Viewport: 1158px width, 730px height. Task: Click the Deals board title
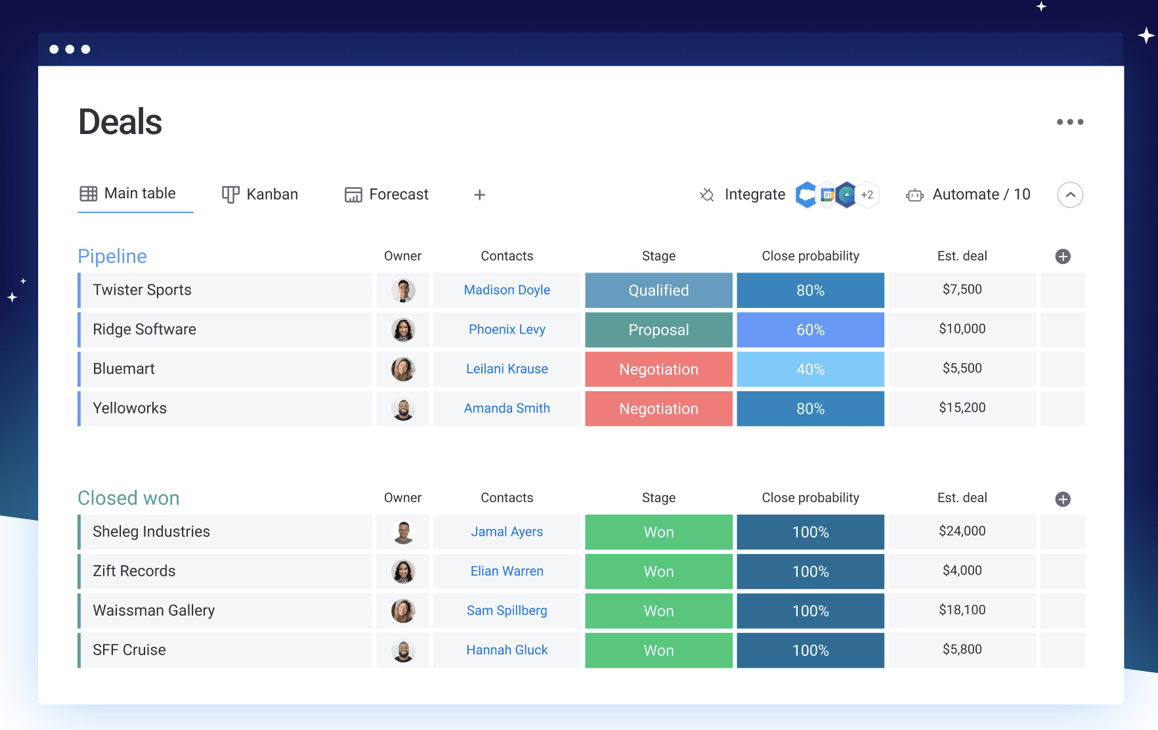pyautogui.click(x=120, y=122)
